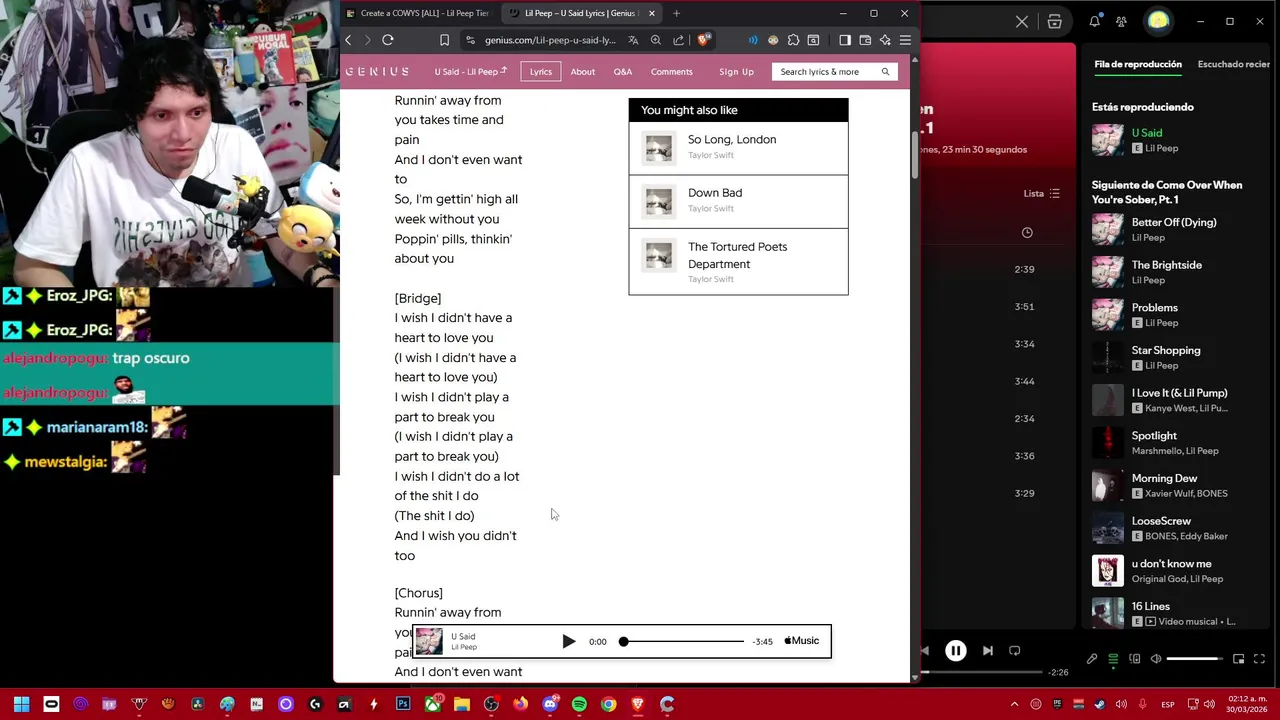Toggle the Spotify queue button
The image size is (1280, 720).
tap(1113, 659)
